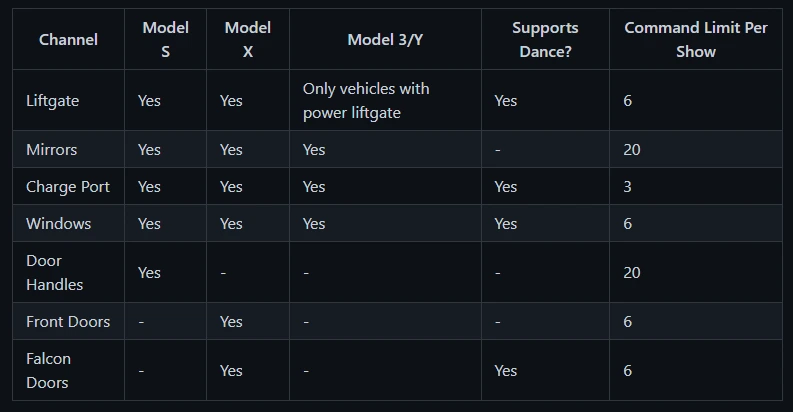The width and height of the screenshot is (793, 412).
Task: Select the Door Handles channel cell
Action: 68,272
